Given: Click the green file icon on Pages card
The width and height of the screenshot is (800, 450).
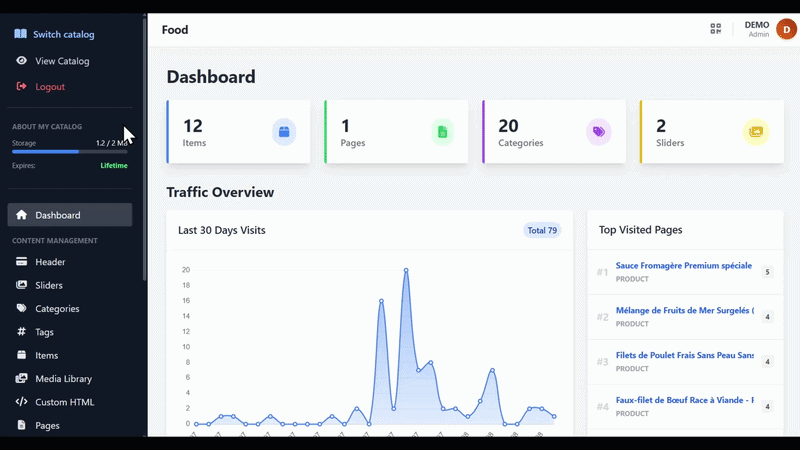Looking at the screenshot, I should pyautogui.click(x=442, y=132).
